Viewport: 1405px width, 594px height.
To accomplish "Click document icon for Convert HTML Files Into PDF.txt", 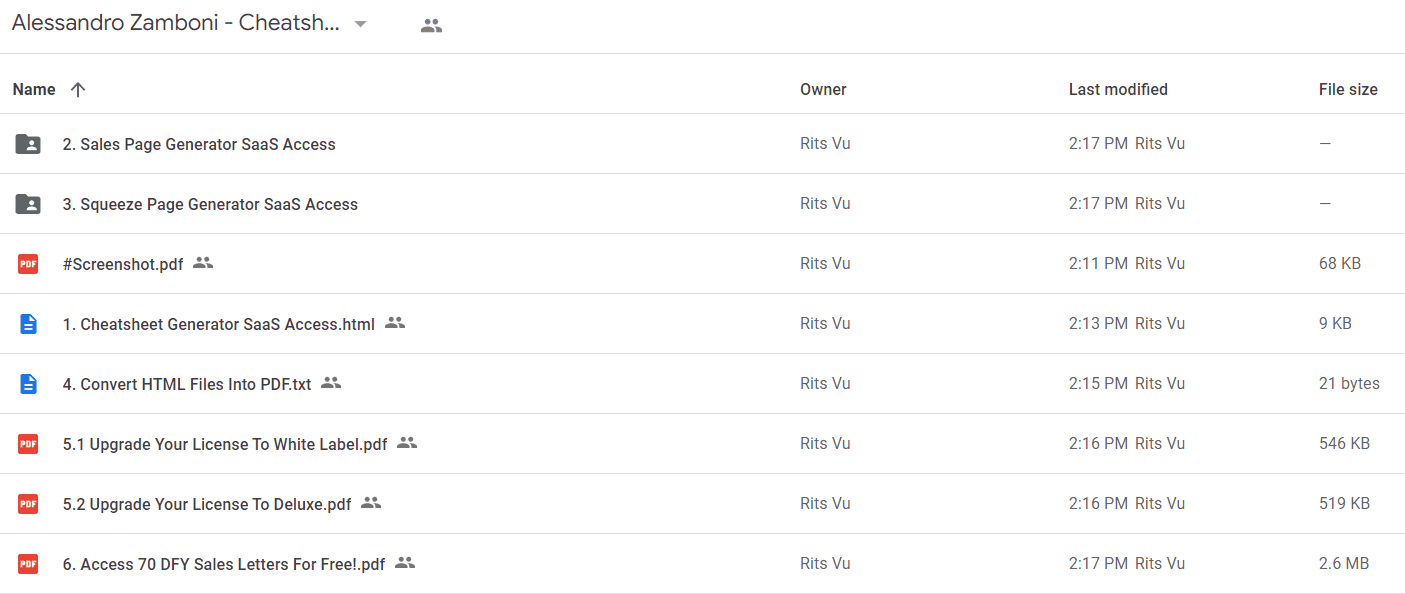I will tap(28, 384).
